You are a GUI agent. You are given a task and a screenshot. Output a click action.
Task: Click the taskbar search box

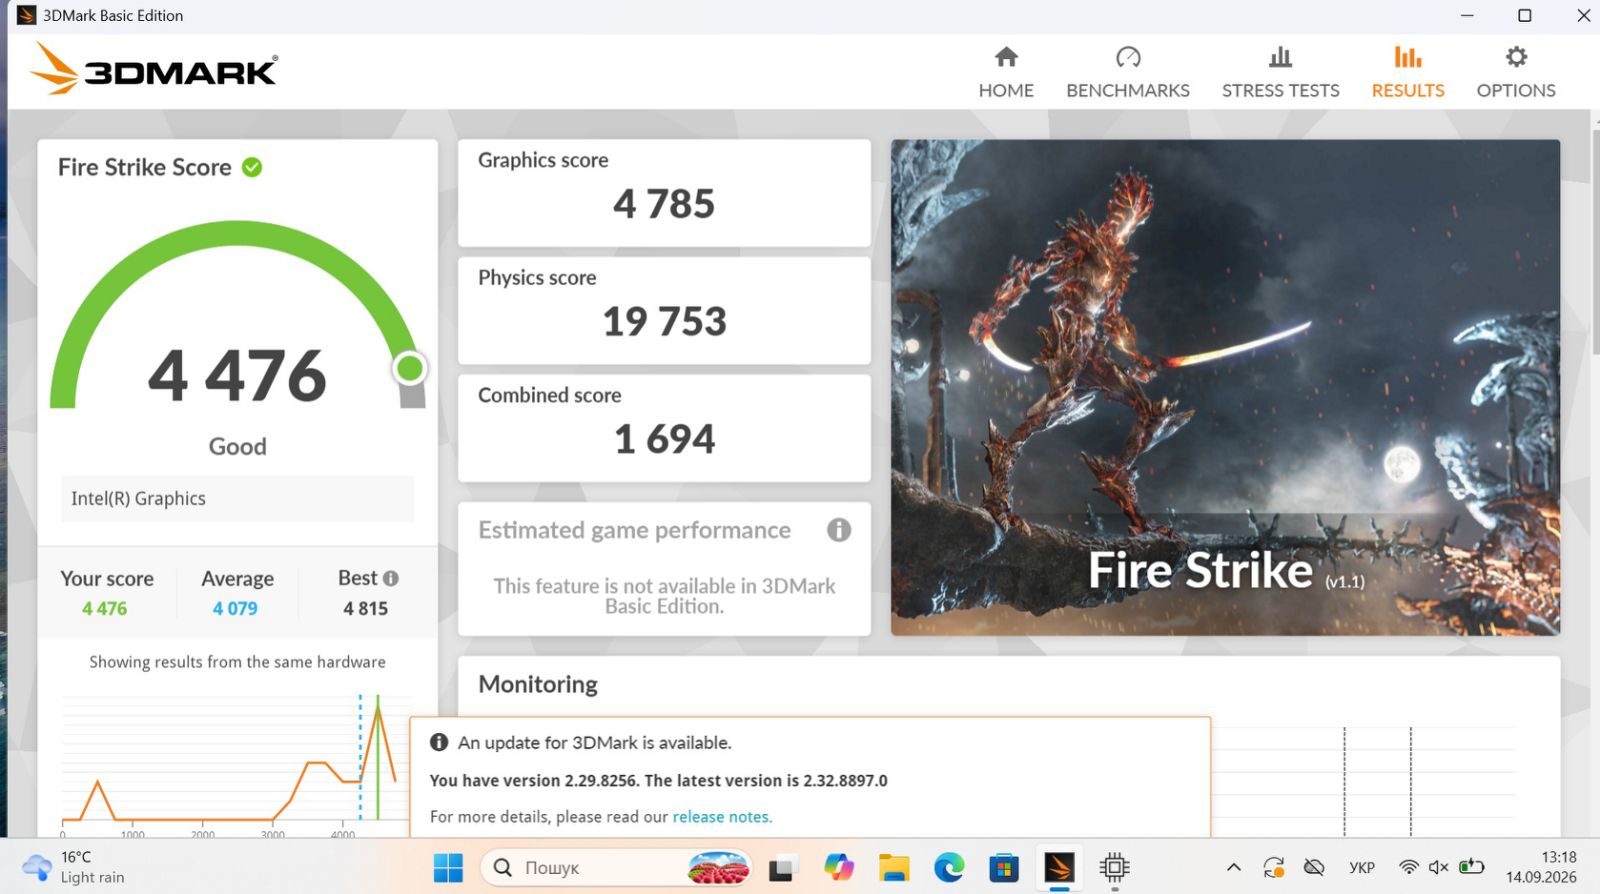click(x=617, y=867)
